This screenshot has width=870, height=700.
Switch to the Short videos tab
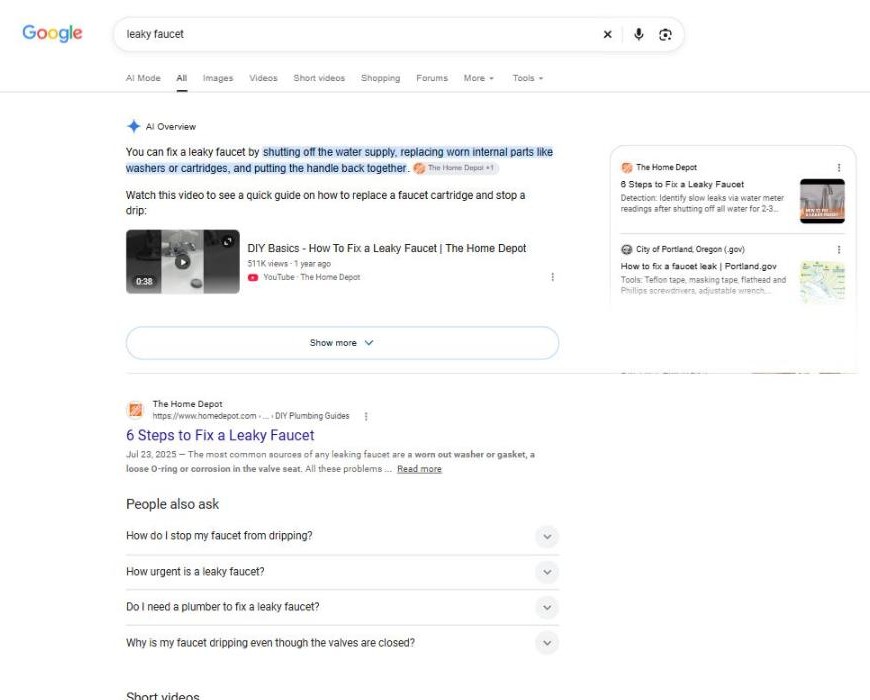point(319,78)
